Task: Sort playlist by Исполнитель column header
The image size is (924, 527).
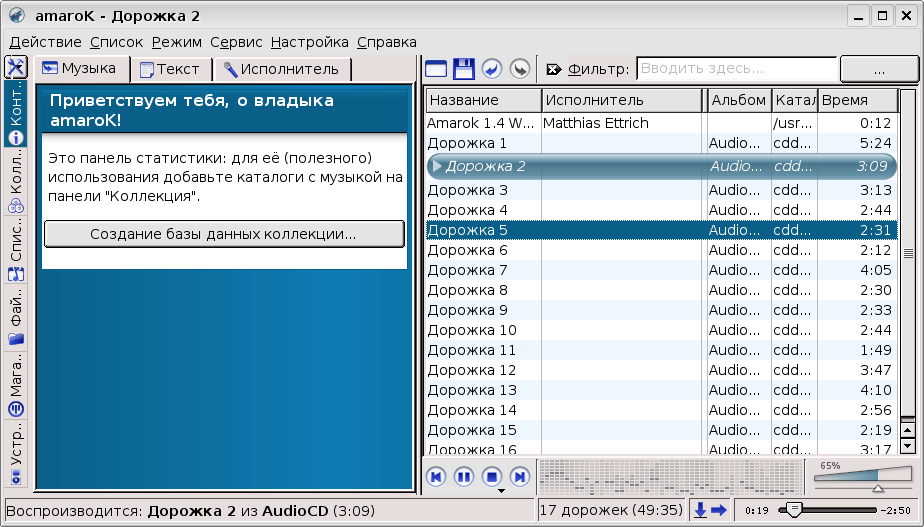Action: (x=622, y=100)
